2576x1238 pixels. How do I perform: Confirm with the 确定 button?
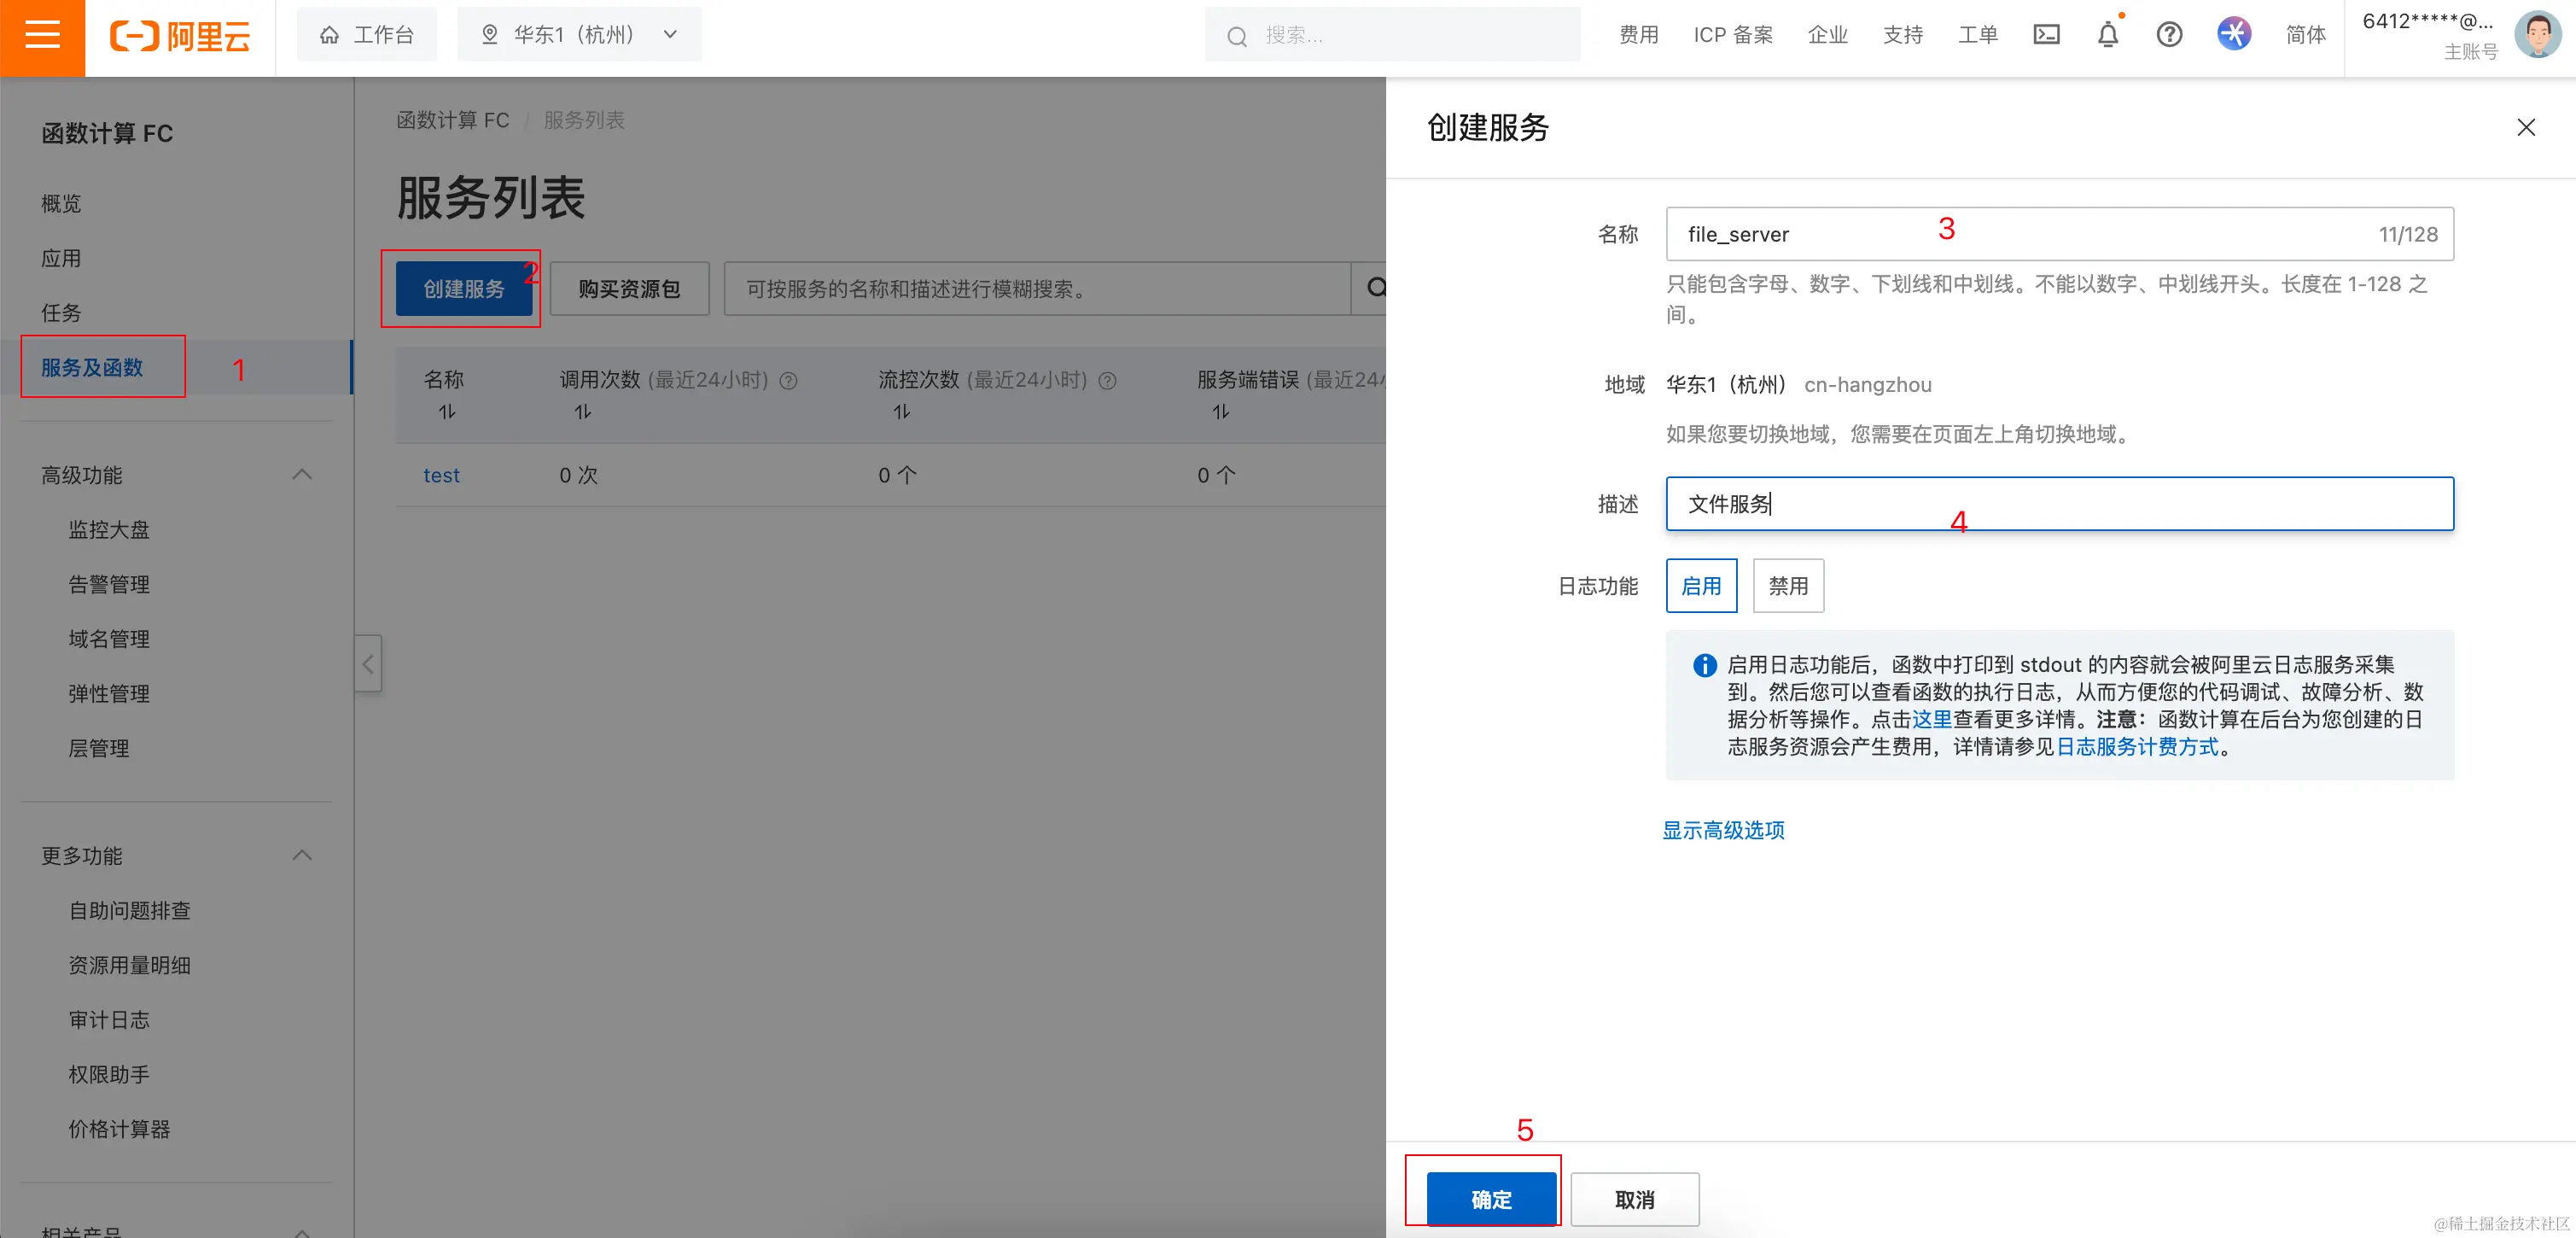(x=1490, y=1199)
